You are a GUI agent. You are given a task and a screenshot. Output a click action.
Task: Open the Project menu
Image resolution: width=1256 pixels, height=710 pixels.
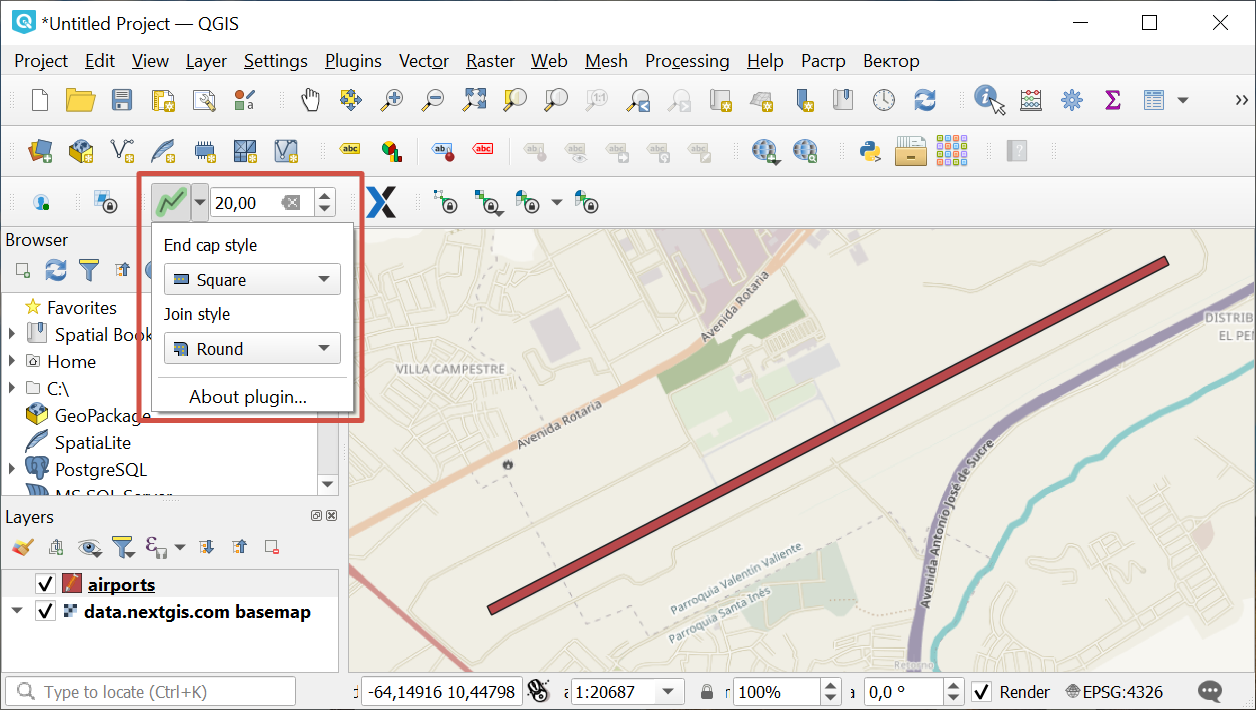41,61
